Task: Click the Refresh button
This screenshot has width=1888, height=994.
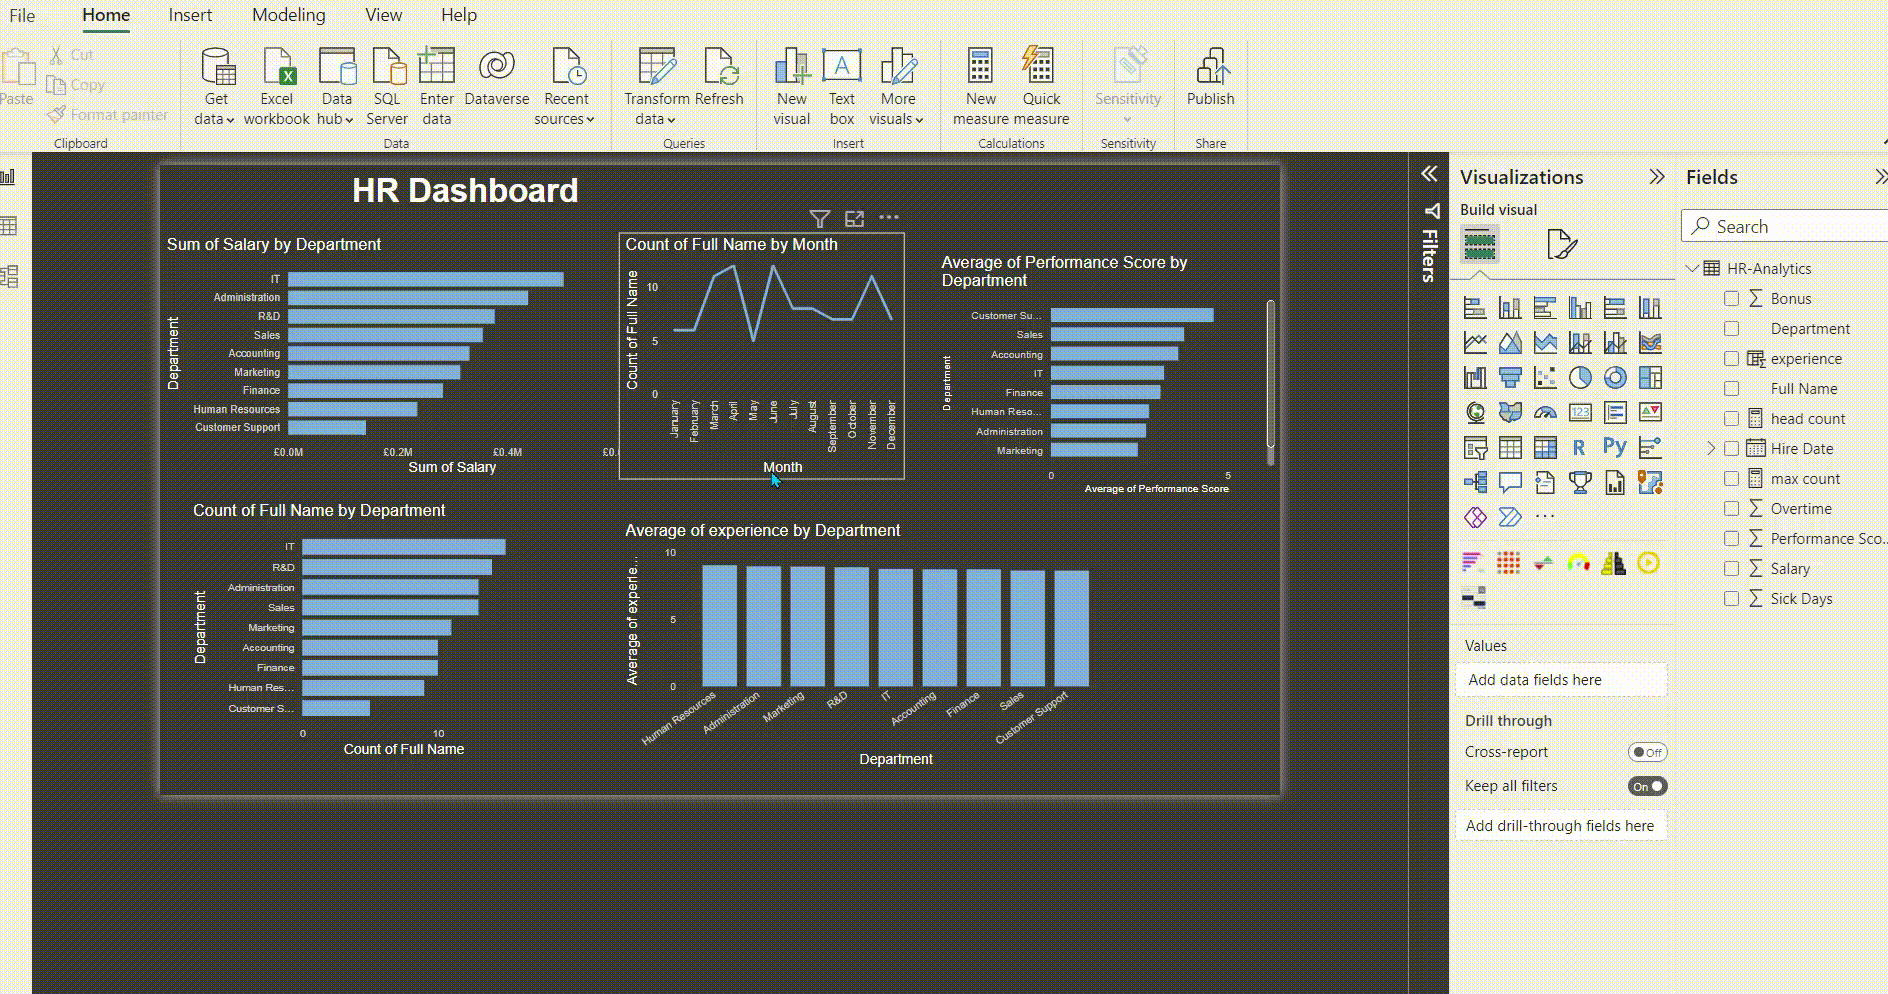Action: [719, 68]
